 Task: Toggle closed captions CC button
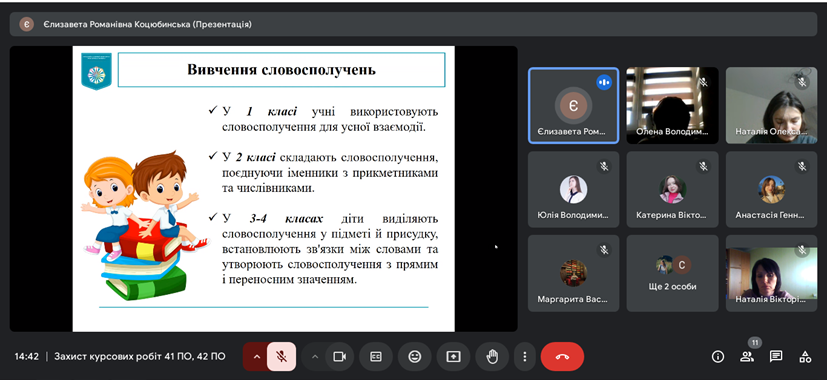376,357
